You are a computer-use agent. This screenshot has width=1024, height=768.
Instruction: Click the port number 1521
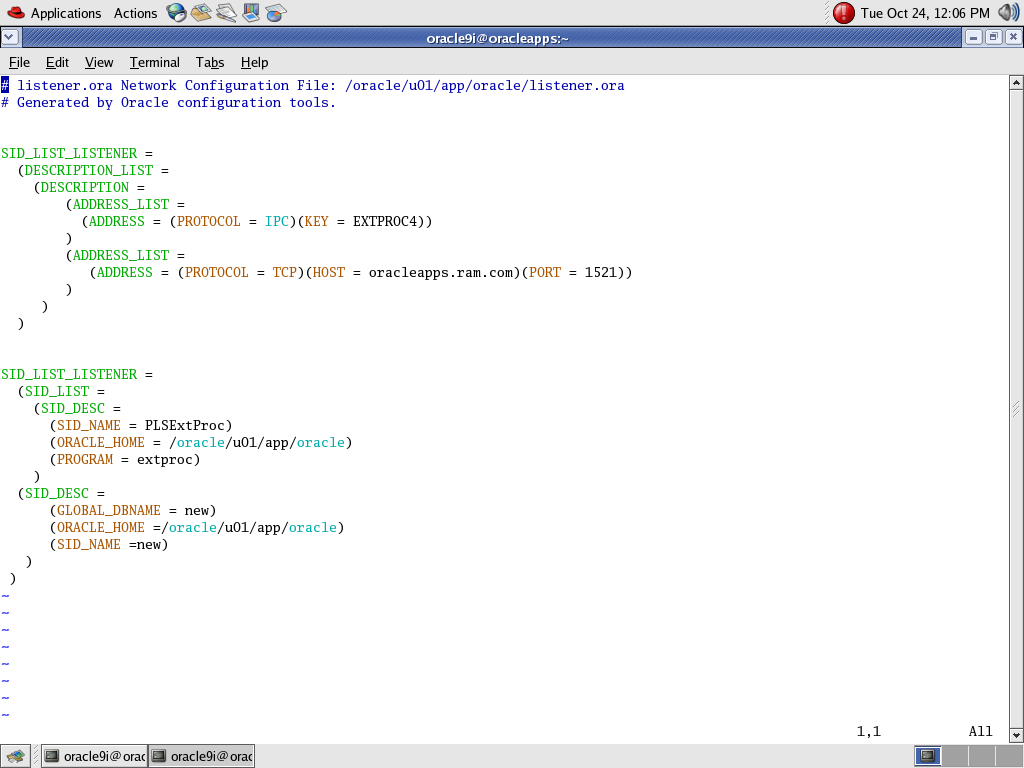601,272
